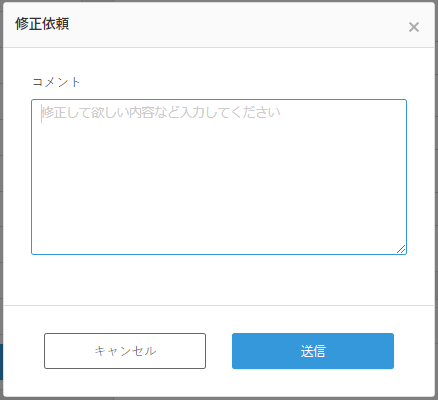This screenshot has width=438, height=400.
Task: Click the コメント field label
Action: pyautogui.click(x=56, y=82)
